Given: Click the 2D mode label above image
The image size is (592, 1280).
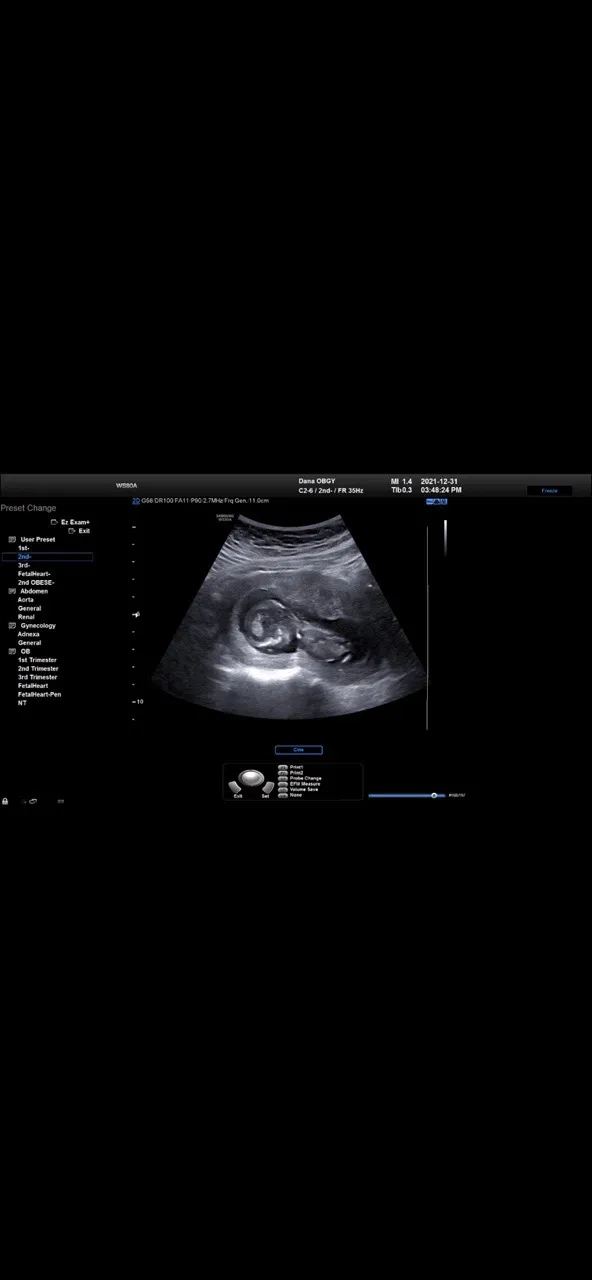Looking at the screenshot, I should click(x=136, y=500).
